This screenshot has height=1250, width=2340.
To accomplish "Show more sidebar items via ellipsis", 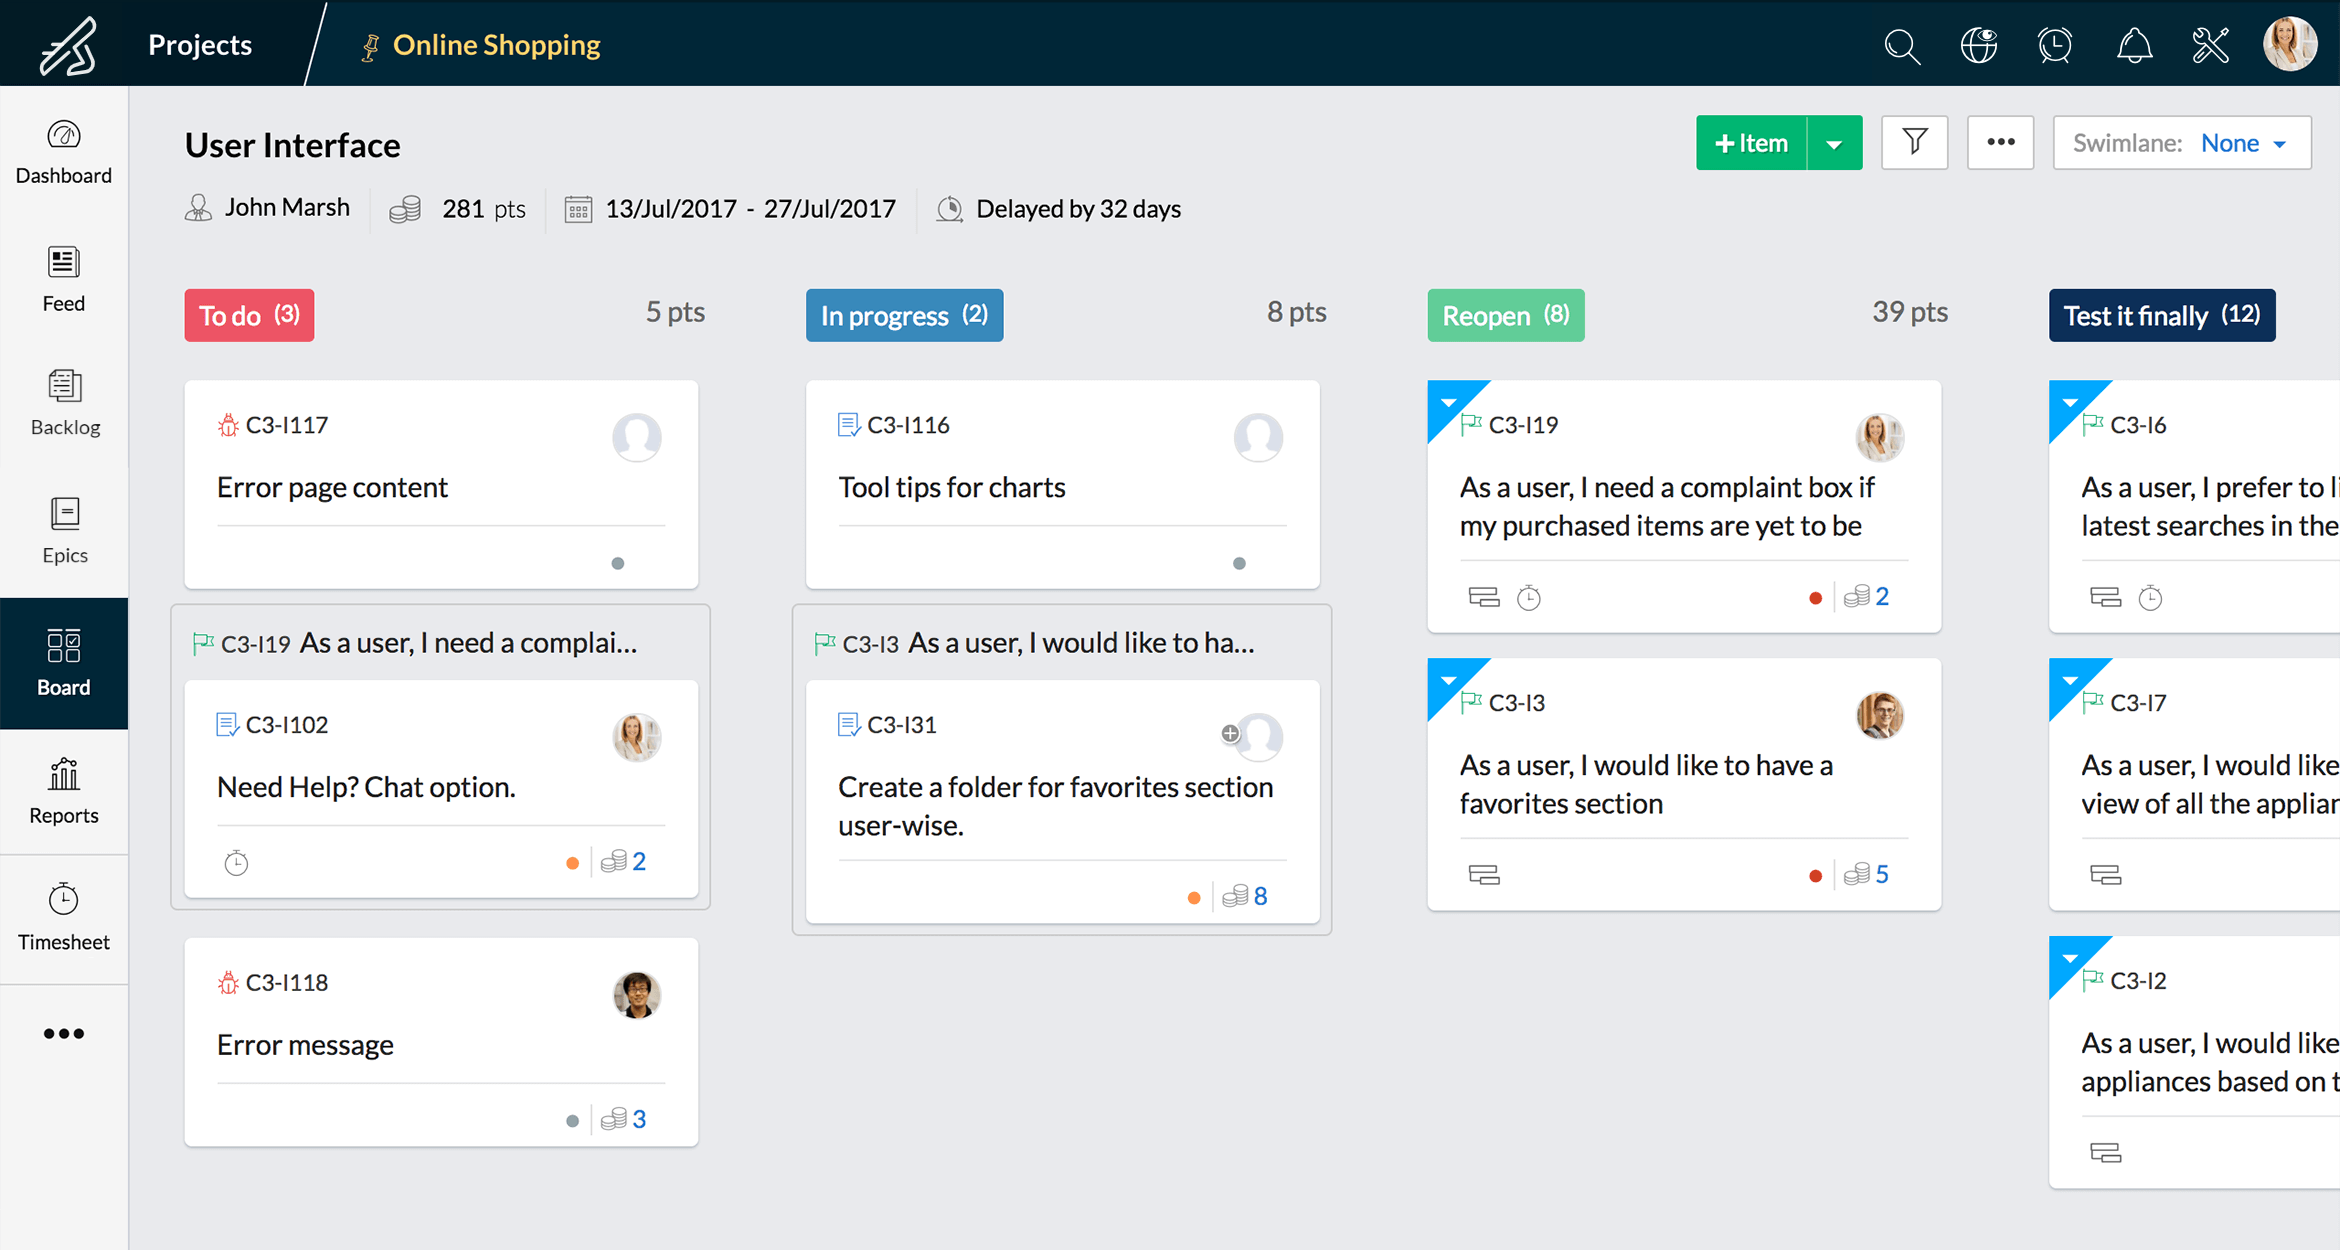I will (64, 1034).
